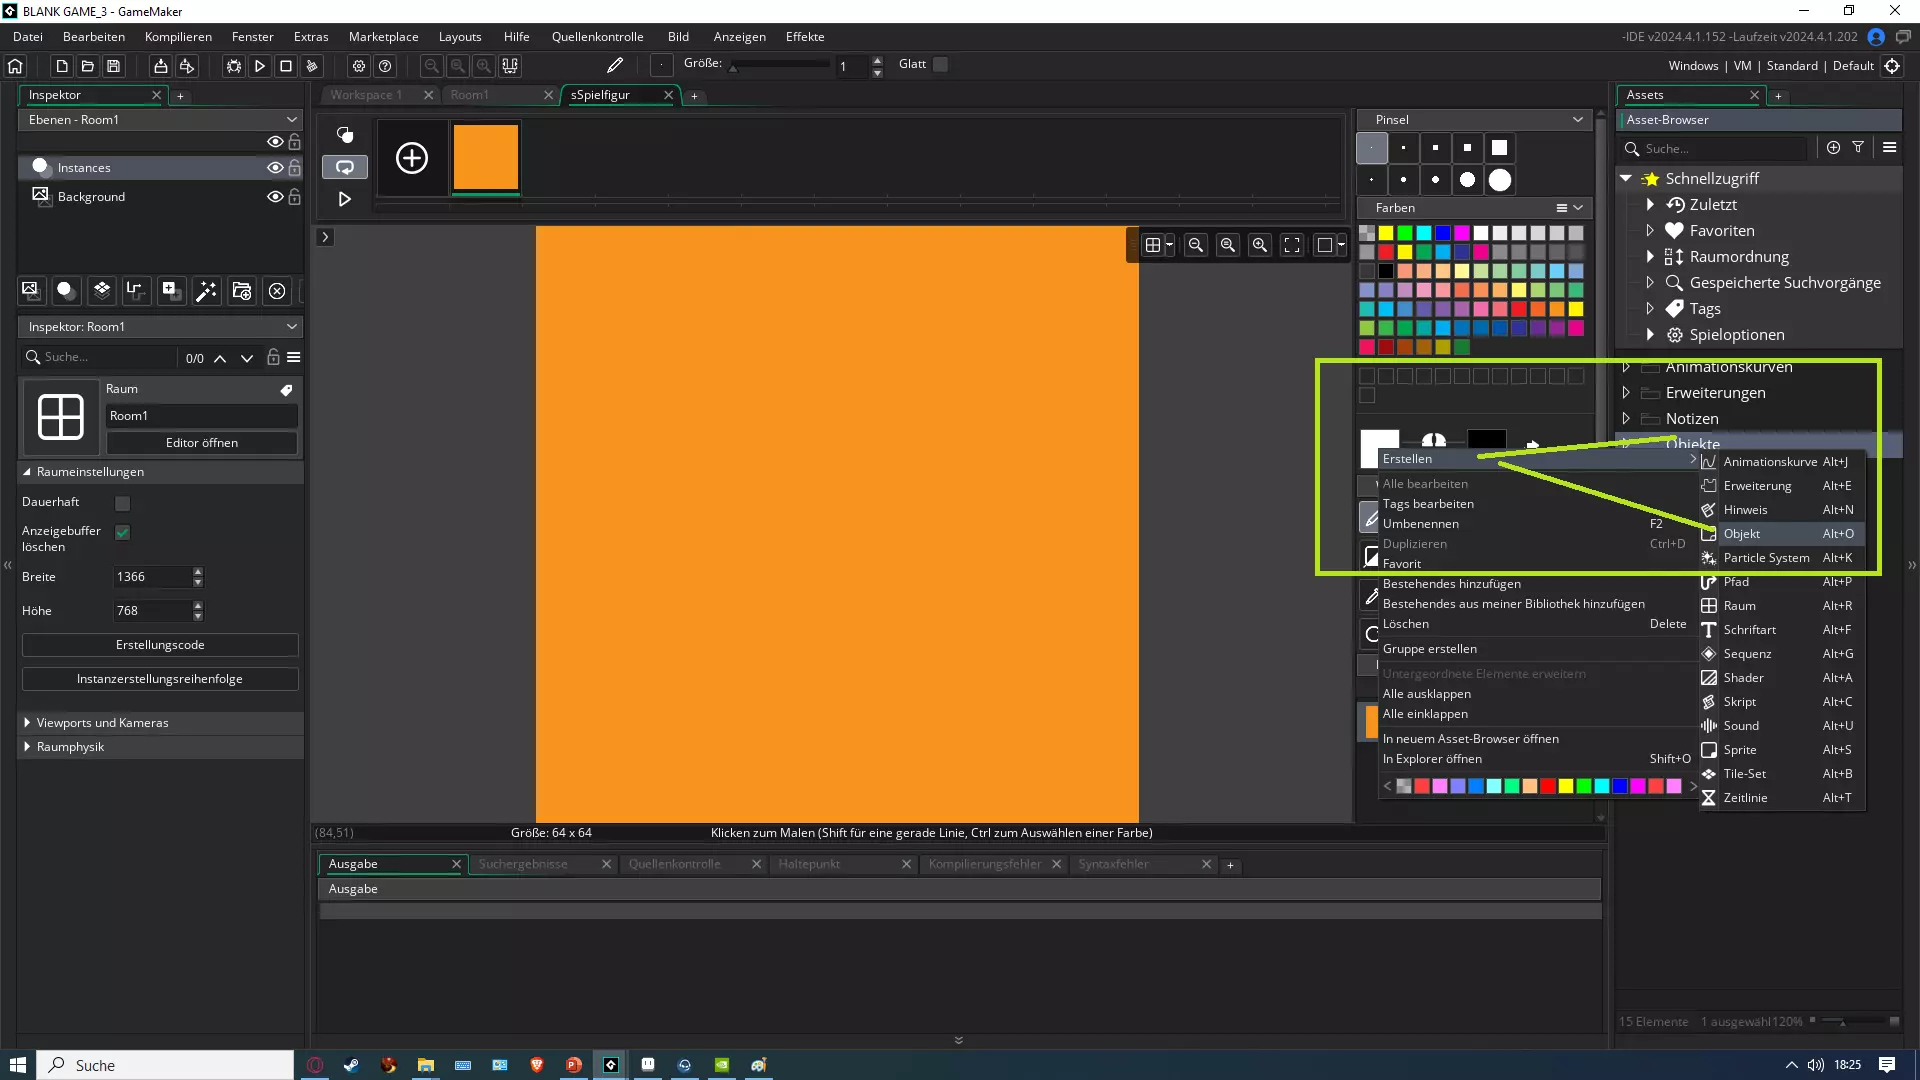Expand the Favoriten tree node
This screenshot has width=1920, height=1080.
pyautogui.click(x=1650, y=231)
